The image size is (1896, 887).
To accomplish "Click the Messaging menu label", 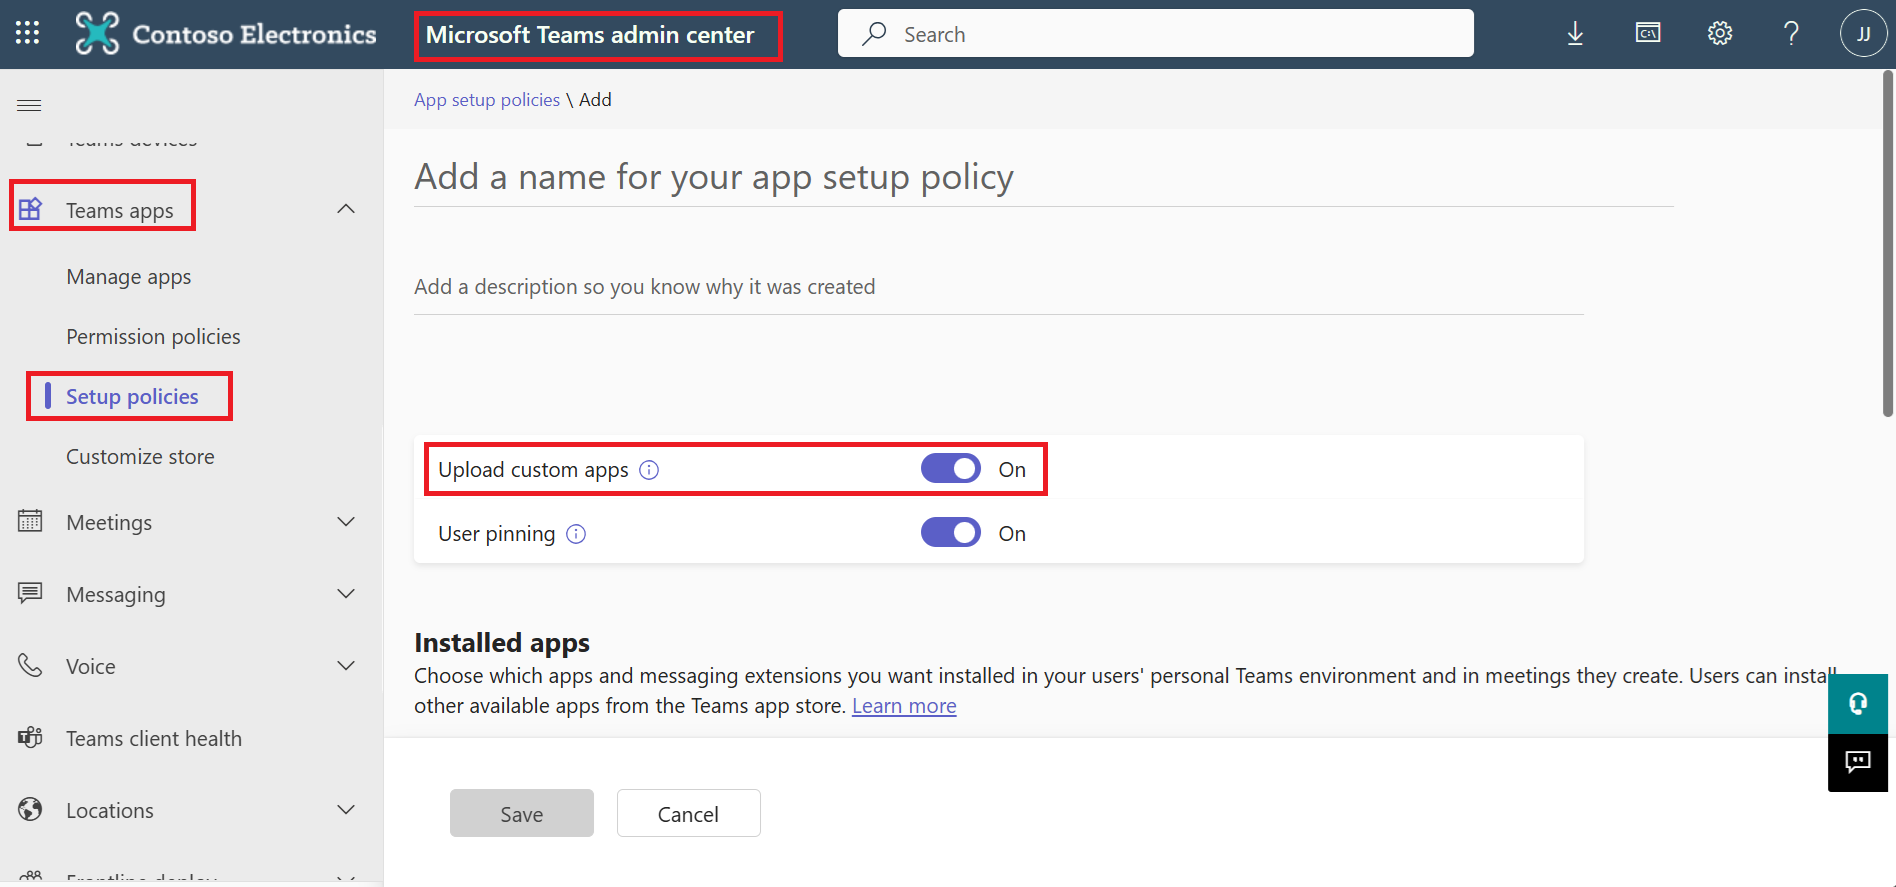I will click(116, 595).
